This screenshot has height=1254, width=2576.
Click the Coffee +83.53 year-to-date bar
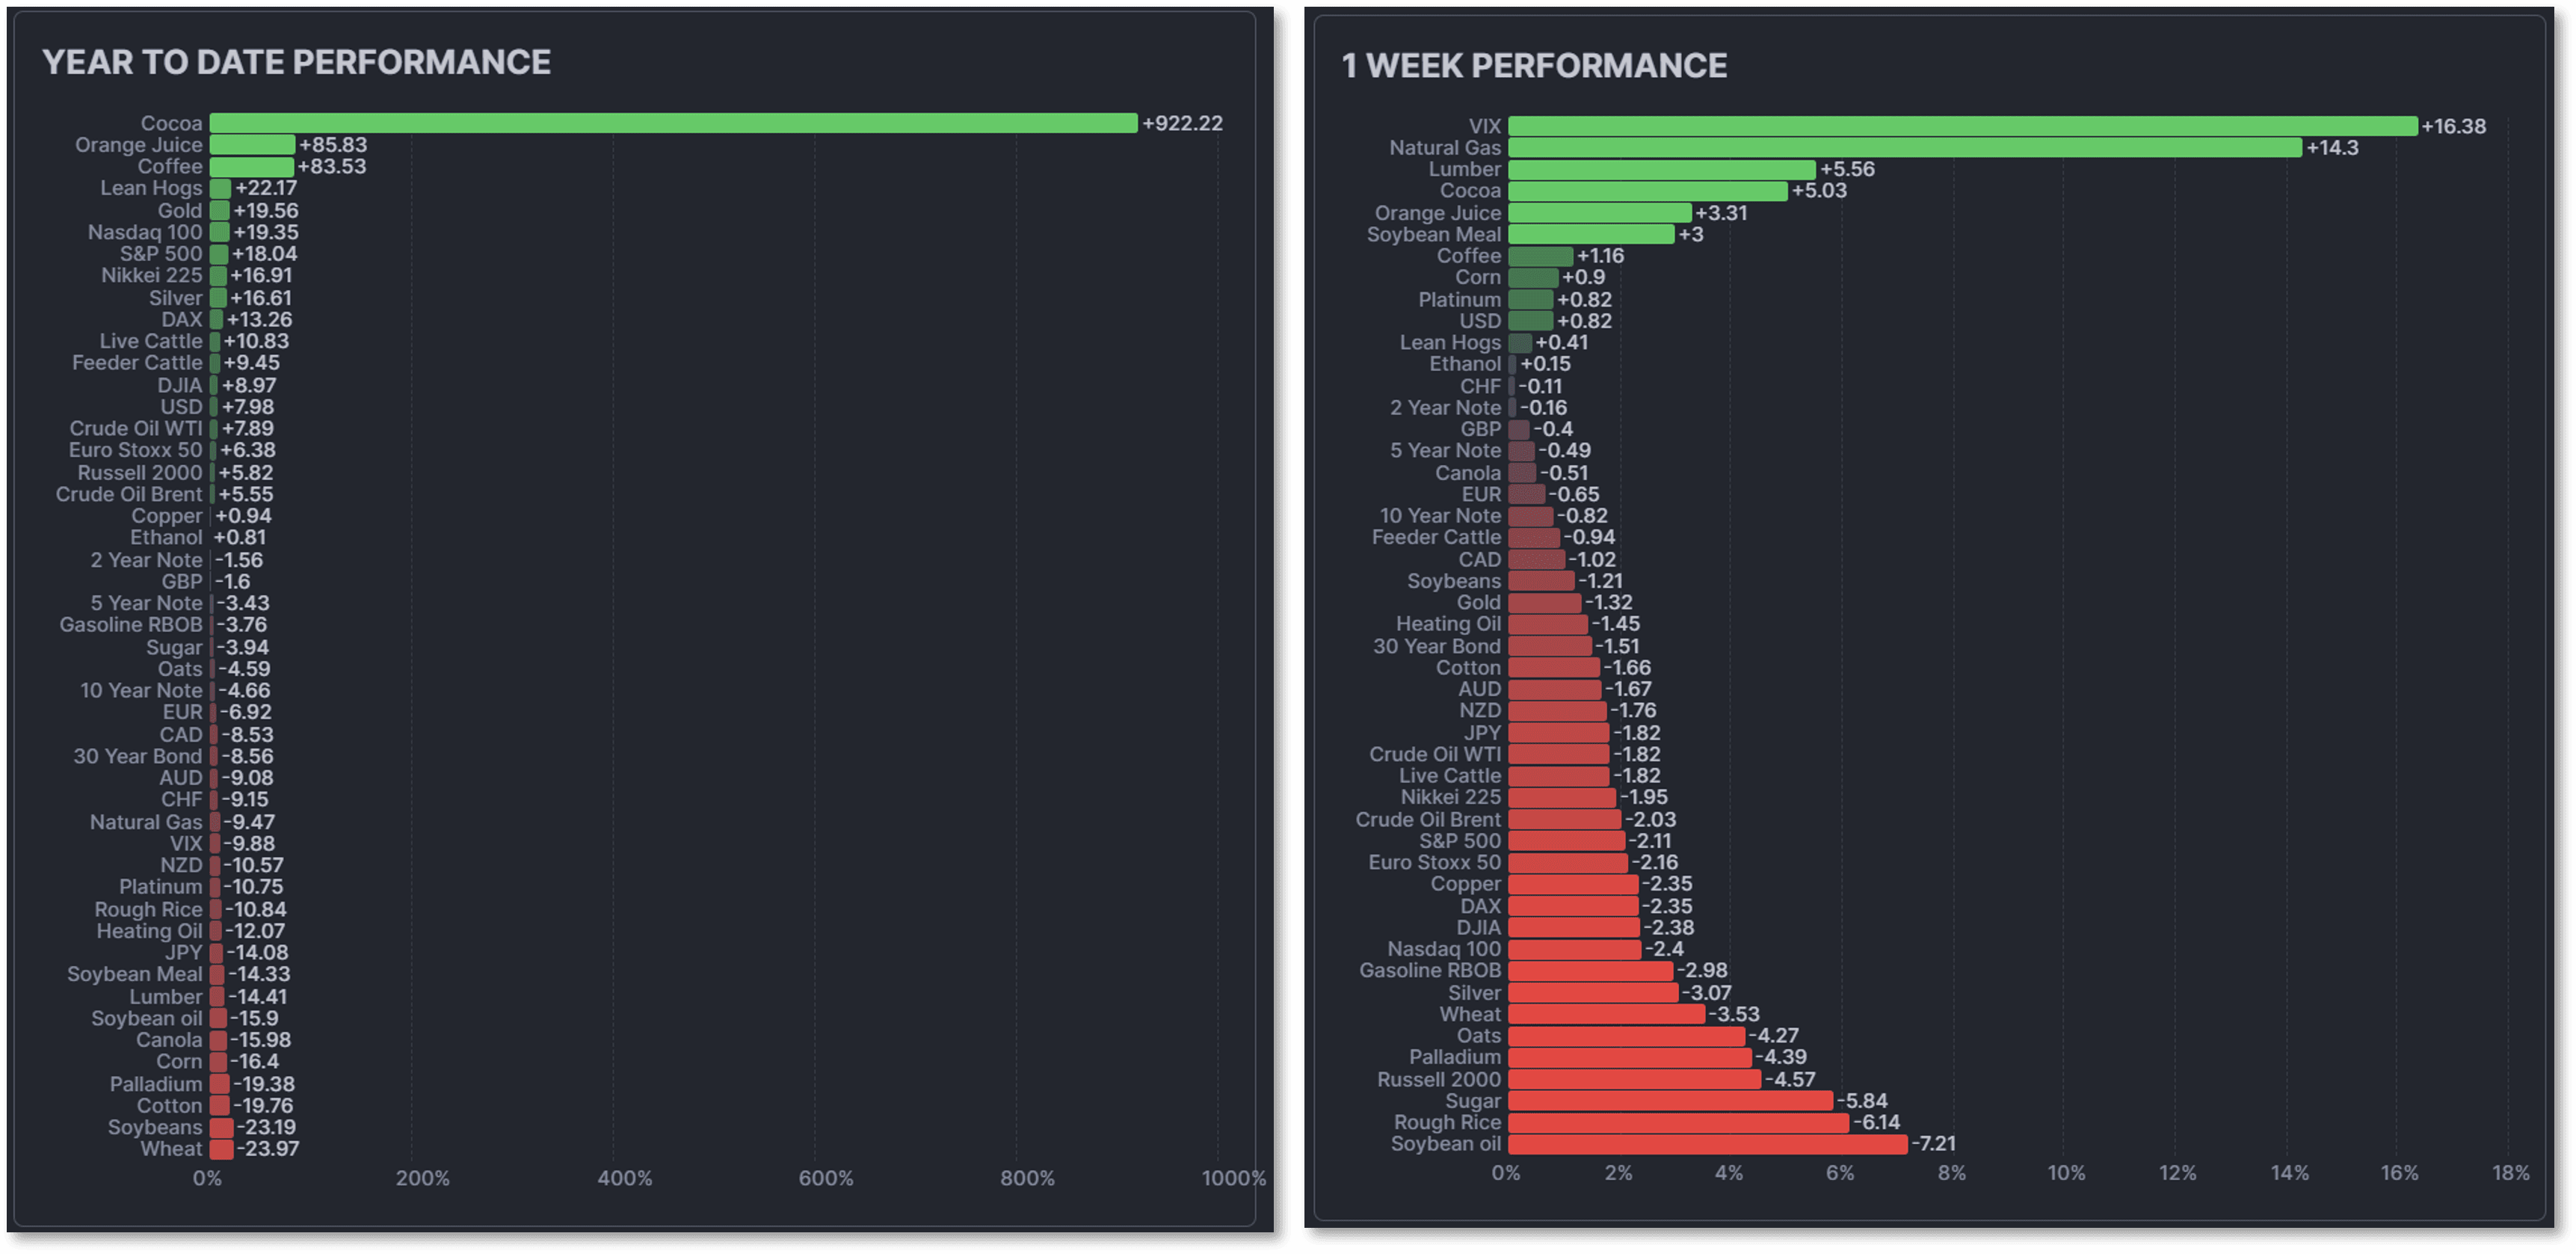pos(251,167)
